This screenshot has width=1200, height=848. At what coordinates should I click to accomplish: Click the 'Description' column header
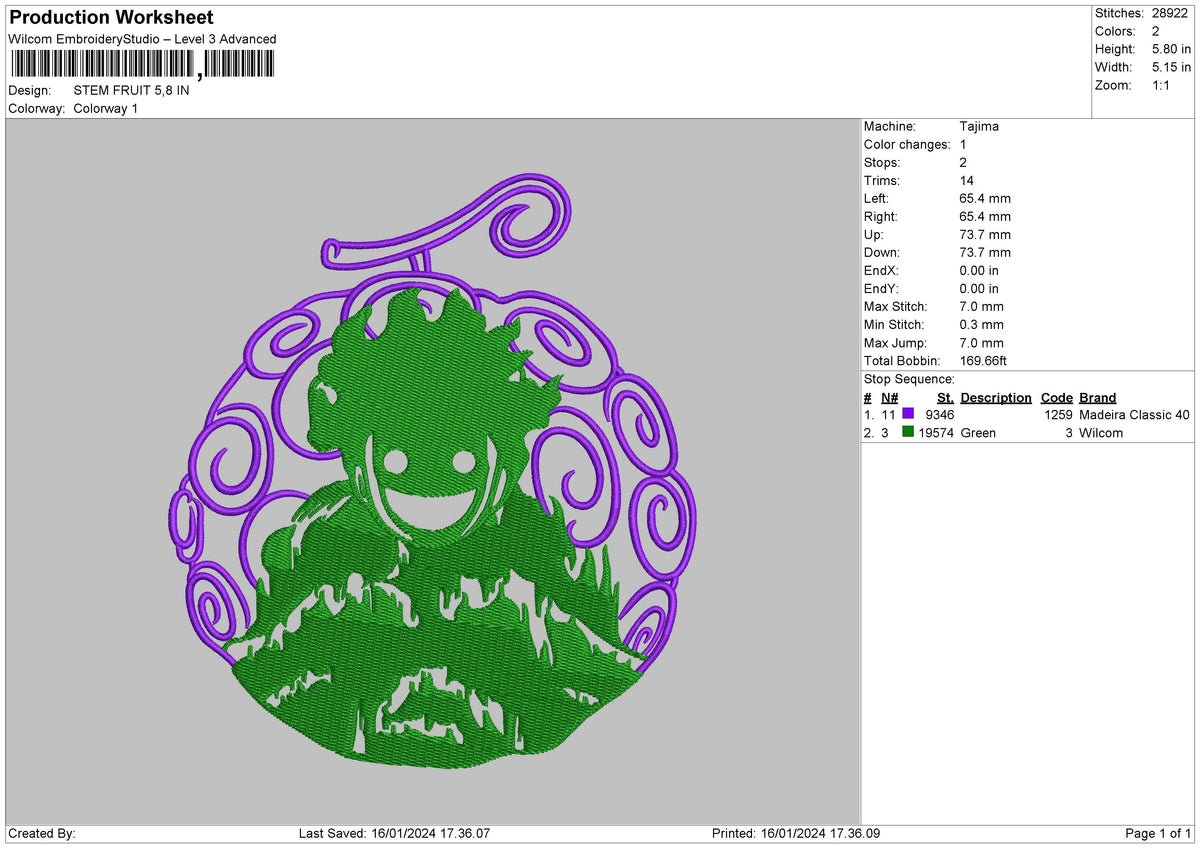996,397
